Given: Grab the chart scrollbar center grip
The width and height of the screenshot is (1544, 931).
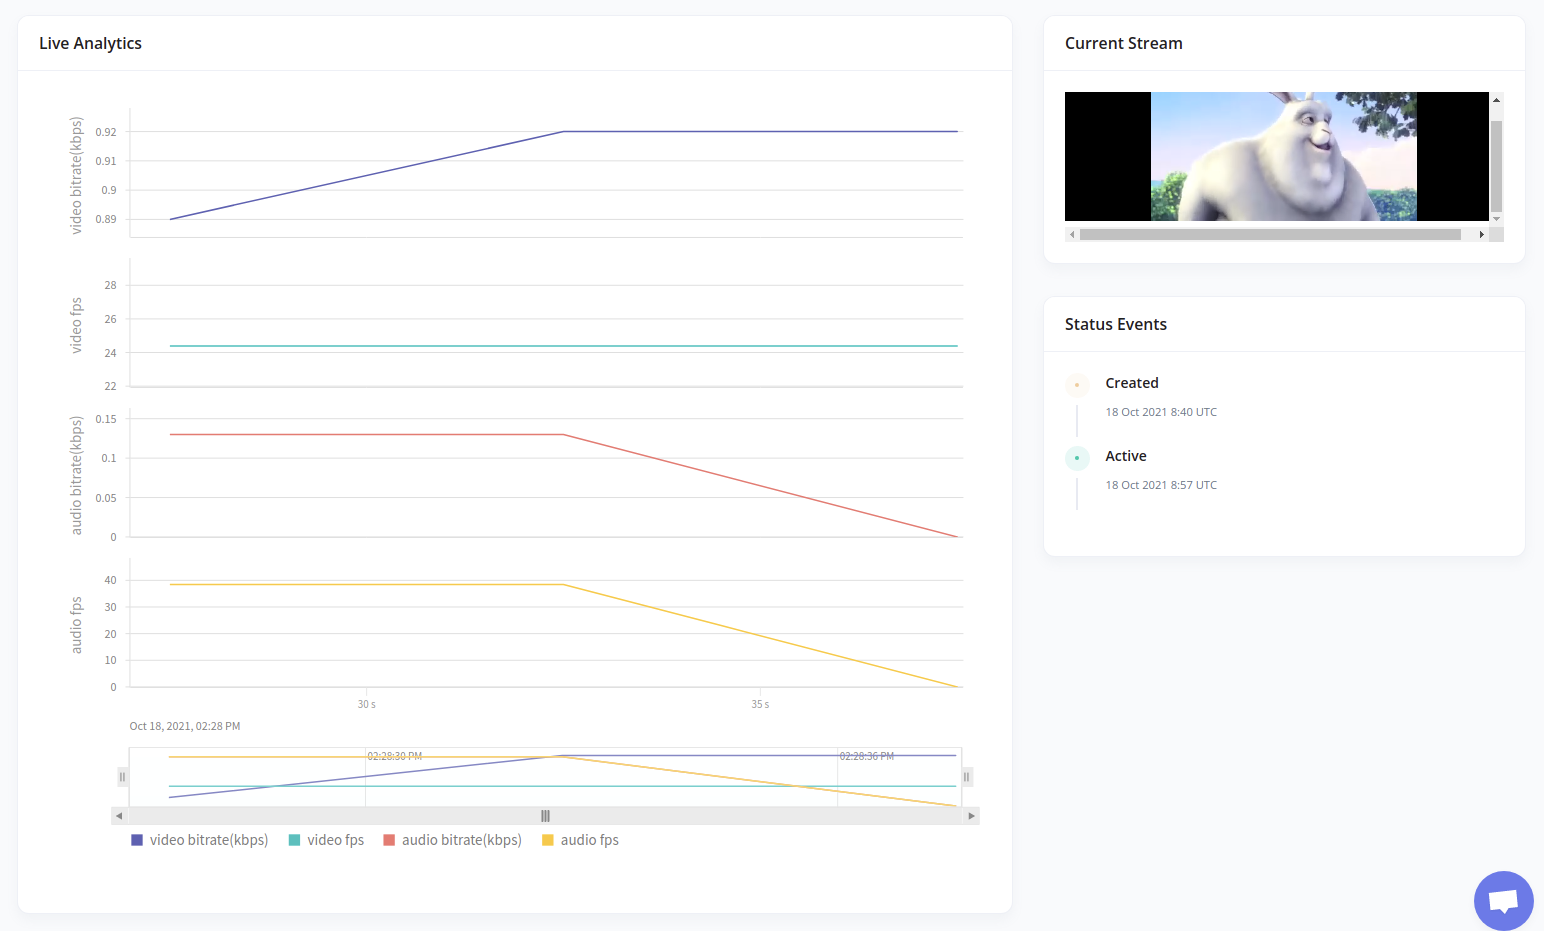Looking at the screenshot, I should [x=545, y=816].
